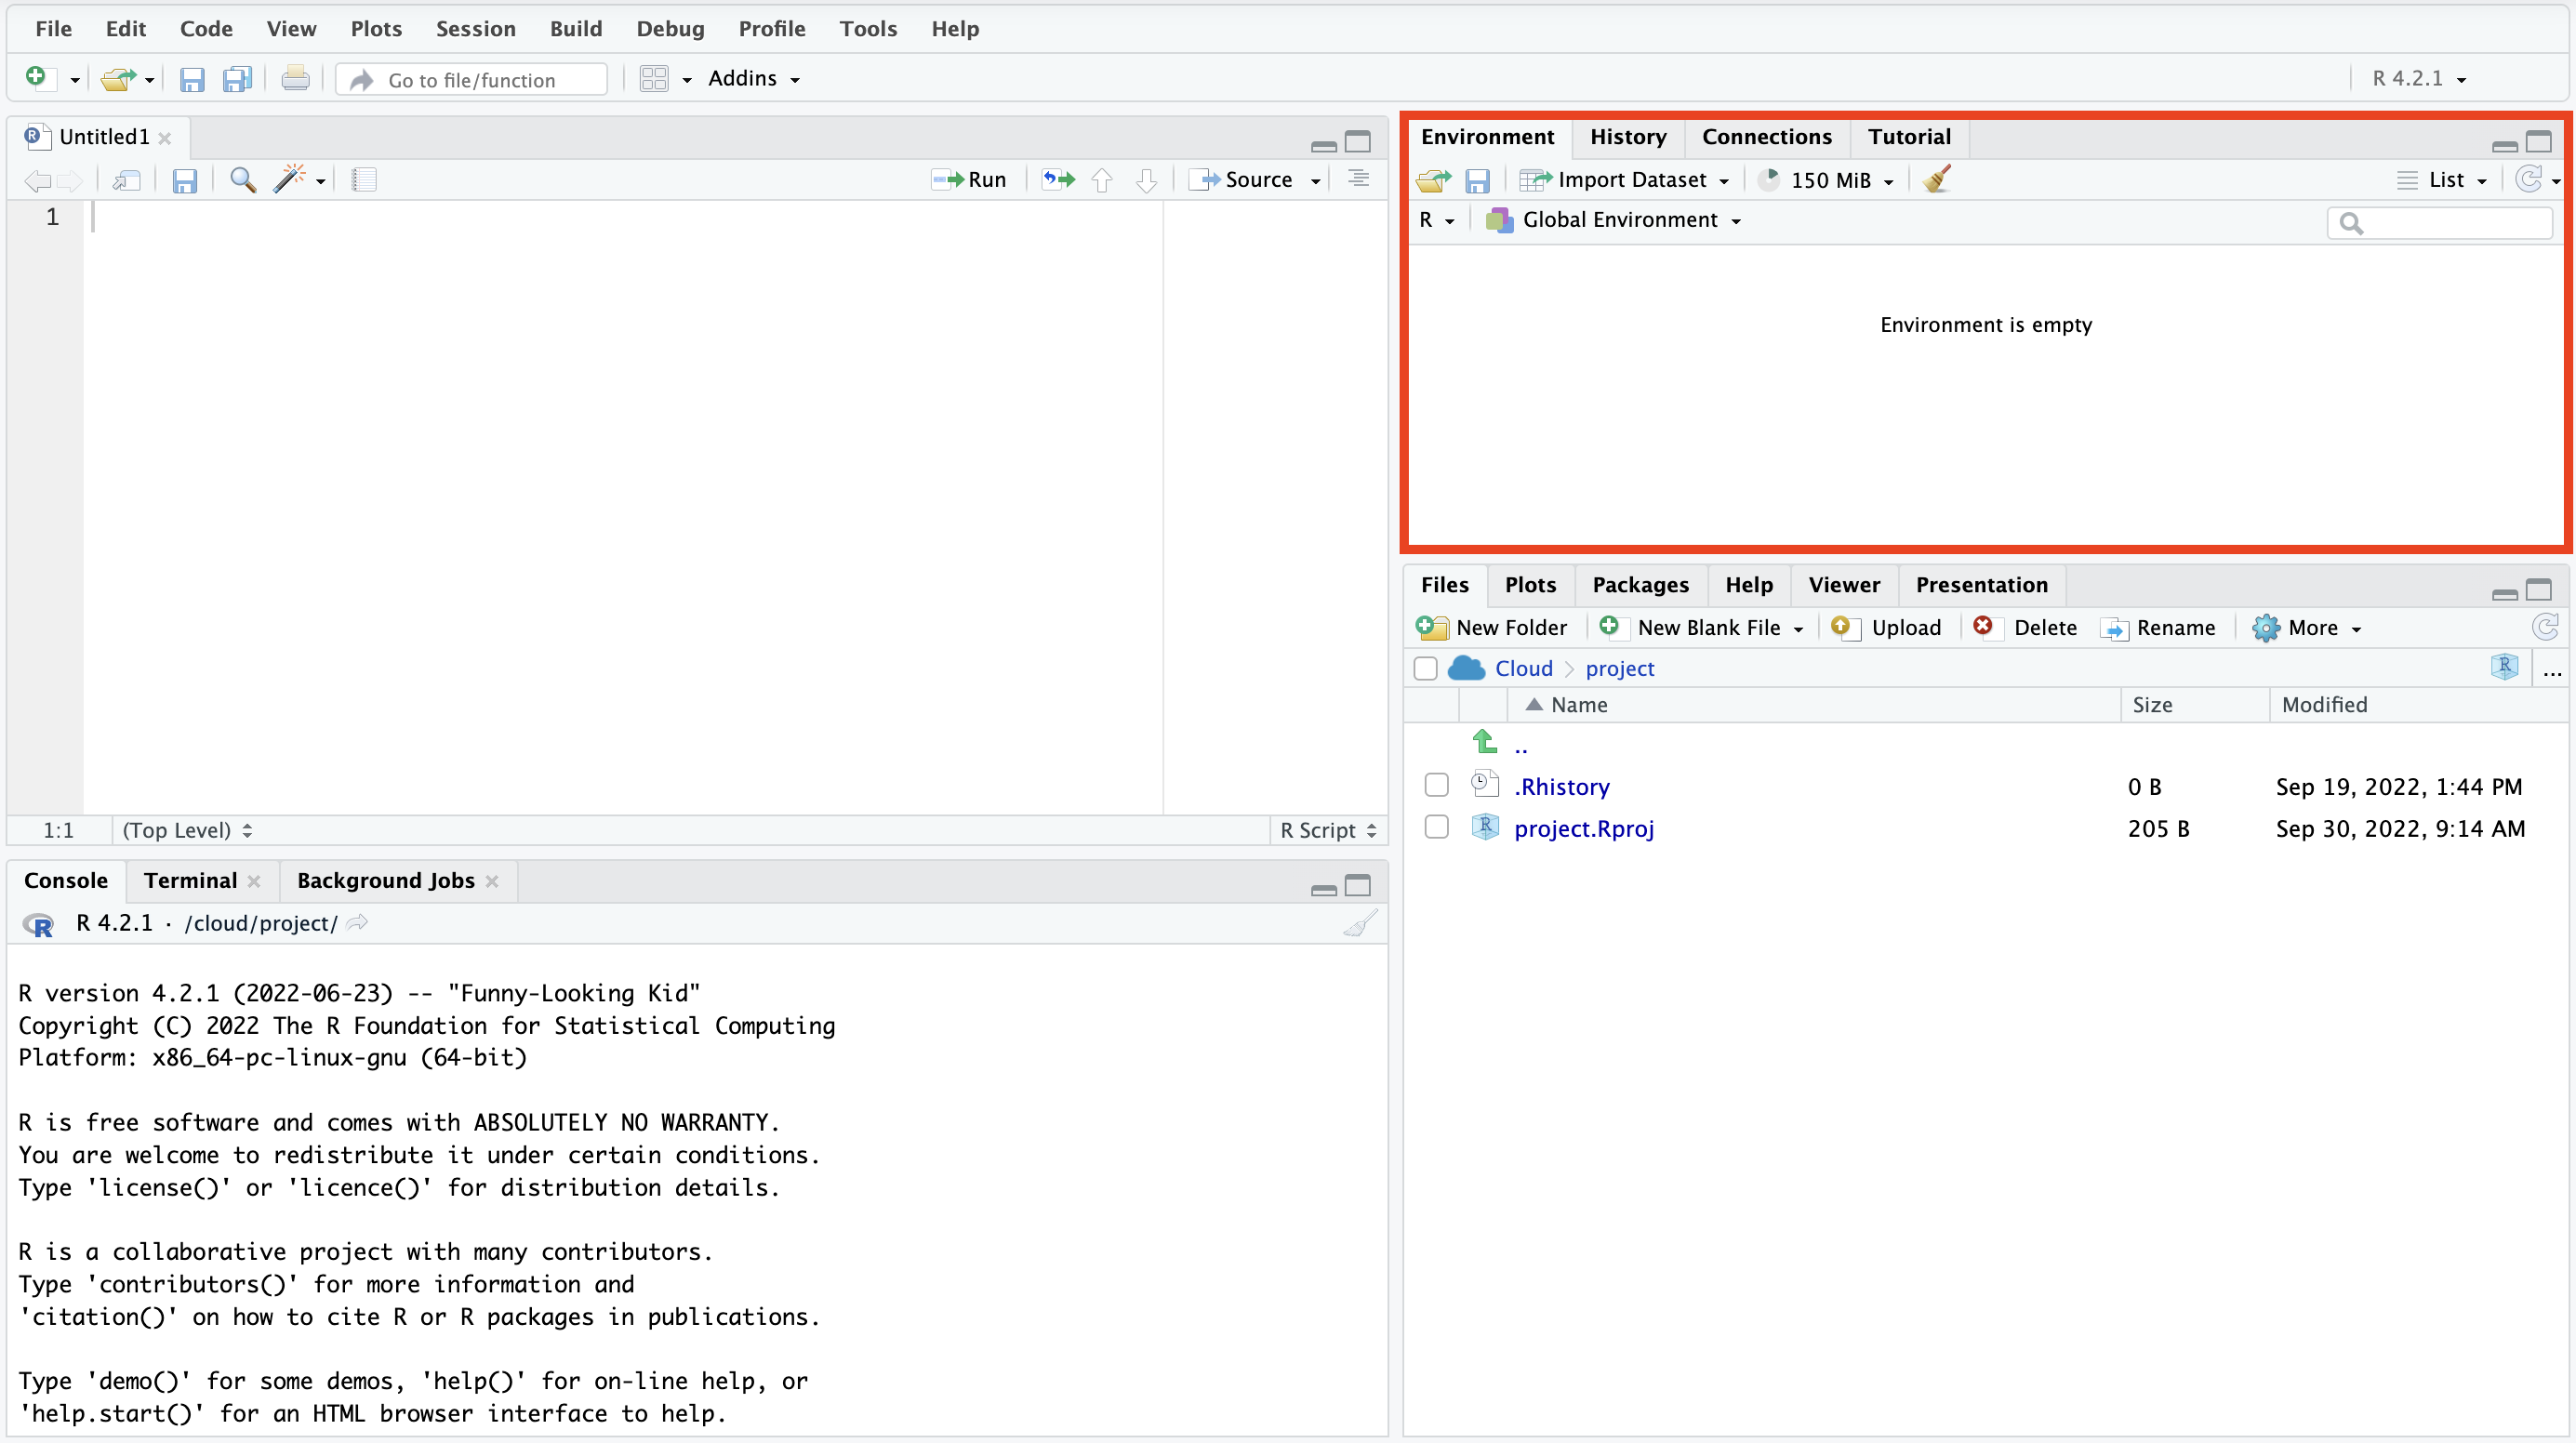The height and width of the screenshot is (1443, 2576).
Task: Select project.Rproj via its checkbox
Action: pyautogui.click(x=1436, y=827)
